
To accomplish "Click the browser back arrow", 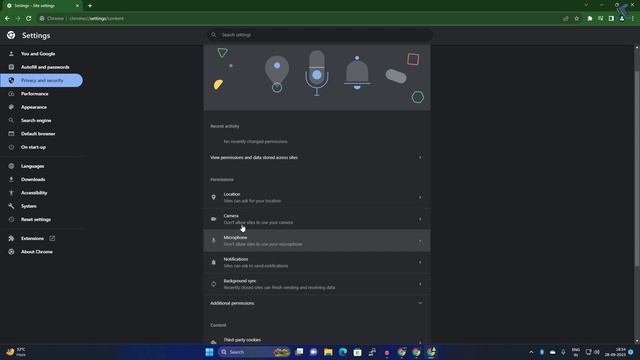I will click(7, 18).
